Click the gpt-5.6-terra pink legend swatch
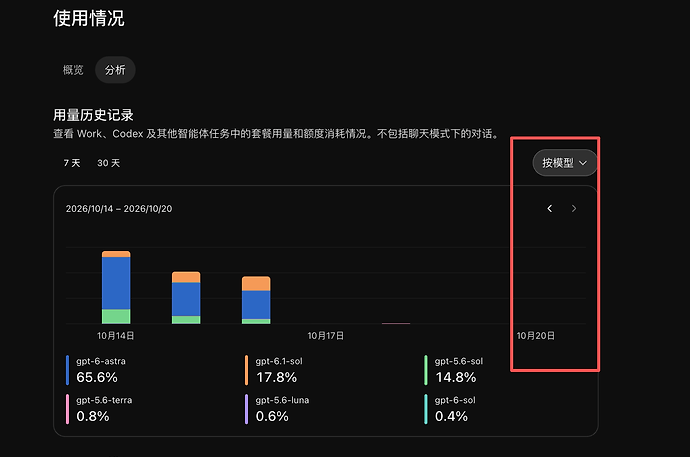Image resolution: width=690 pixels, height=457 pixels. [67, 409]
